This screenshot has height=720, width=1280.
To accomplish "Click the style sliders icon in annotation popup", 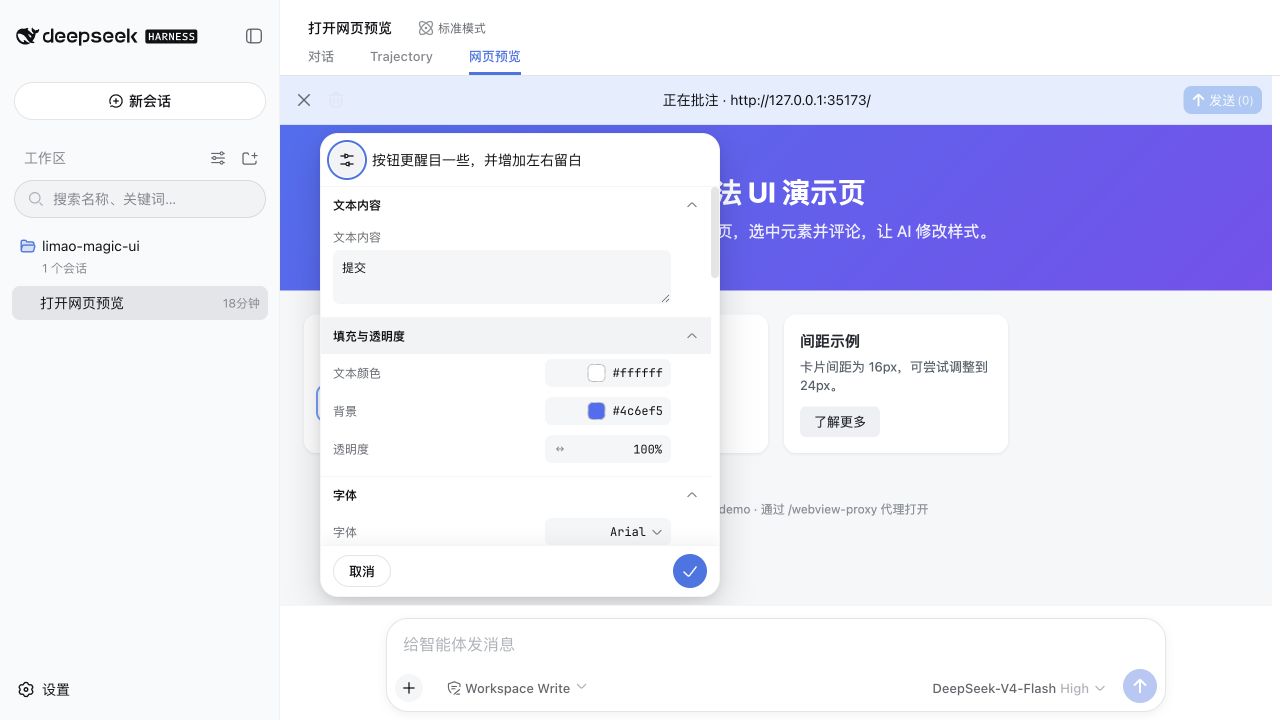I will click(347, 159).
